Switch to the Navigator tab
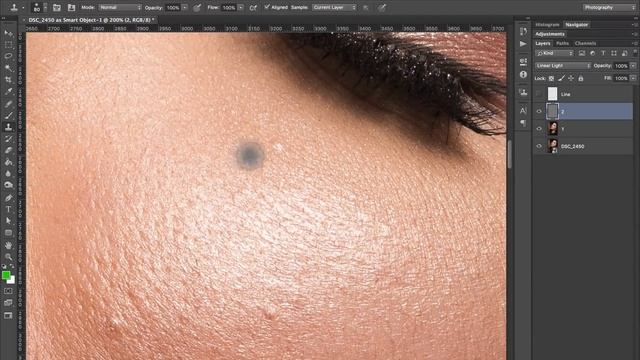Screen dimensions: 640x360 coord(576,24)
